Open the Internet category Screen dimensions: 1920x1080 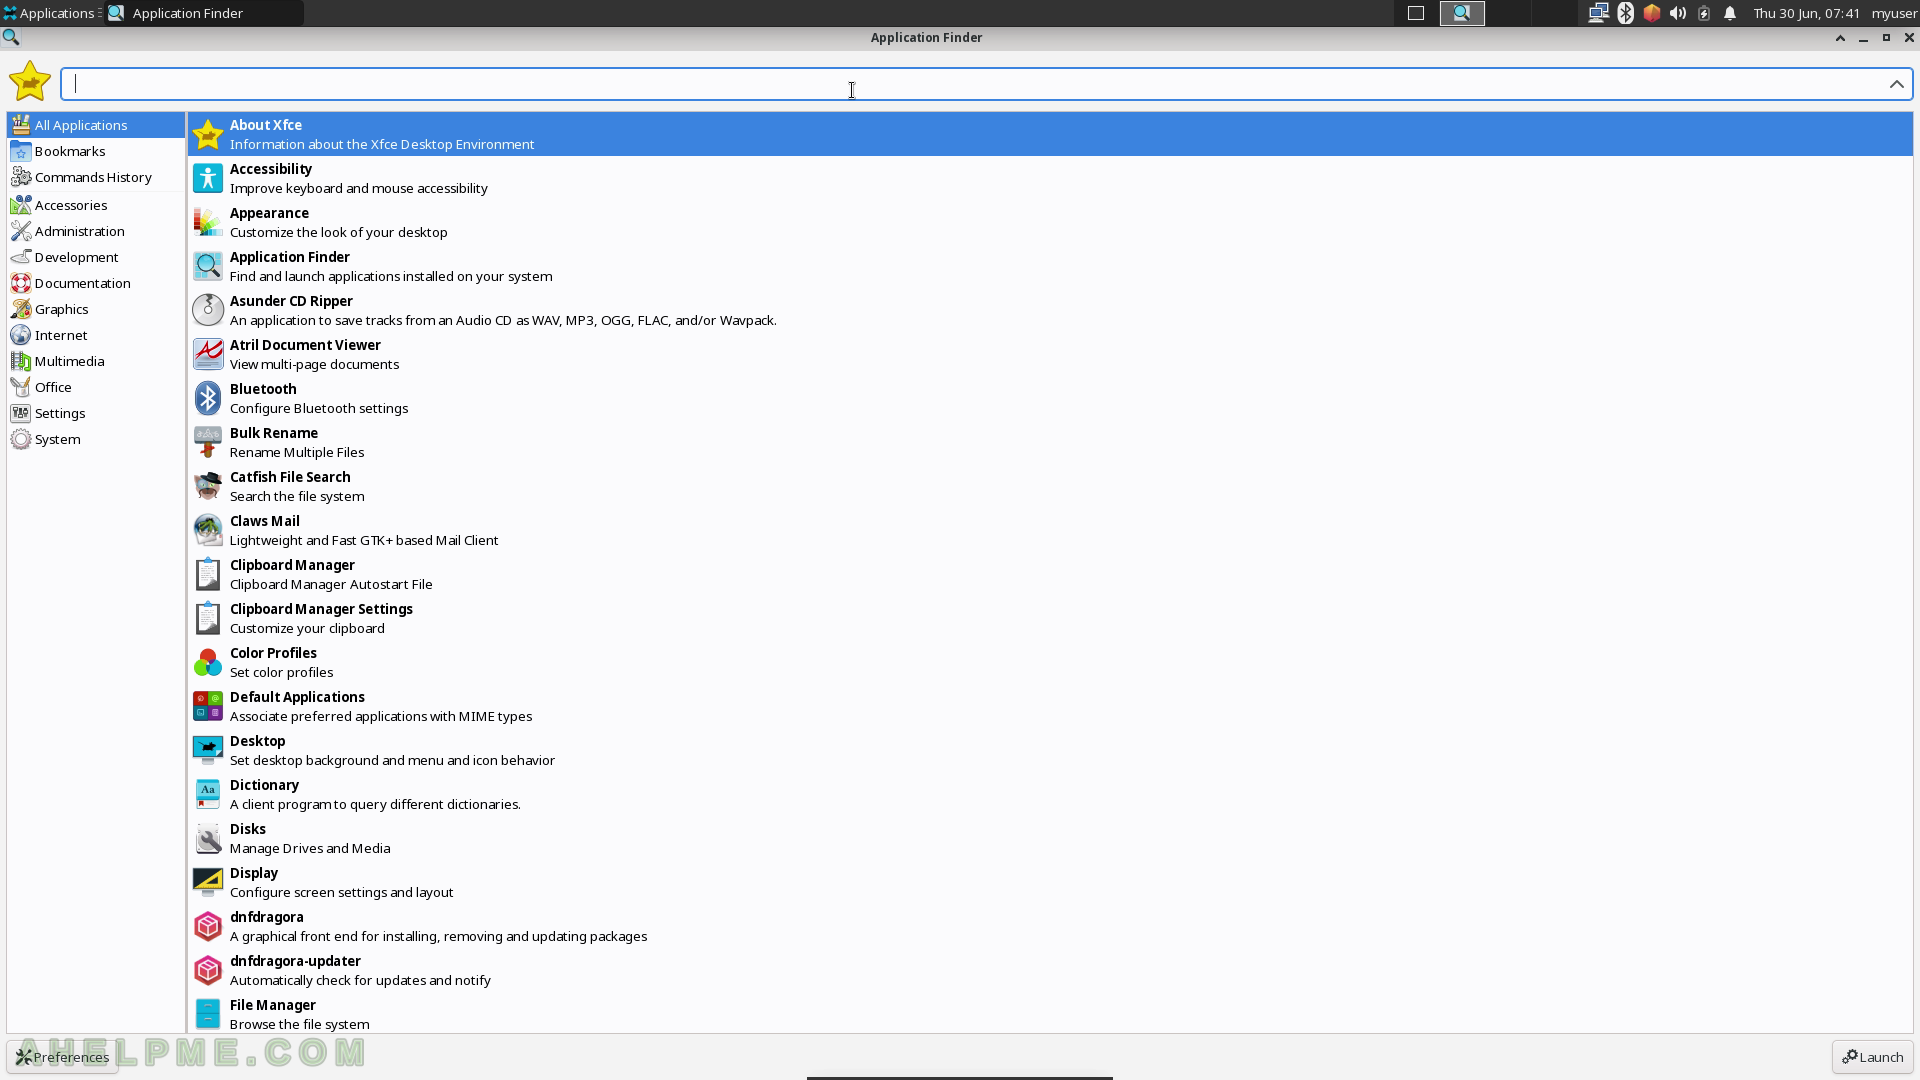tap(96, 335)
